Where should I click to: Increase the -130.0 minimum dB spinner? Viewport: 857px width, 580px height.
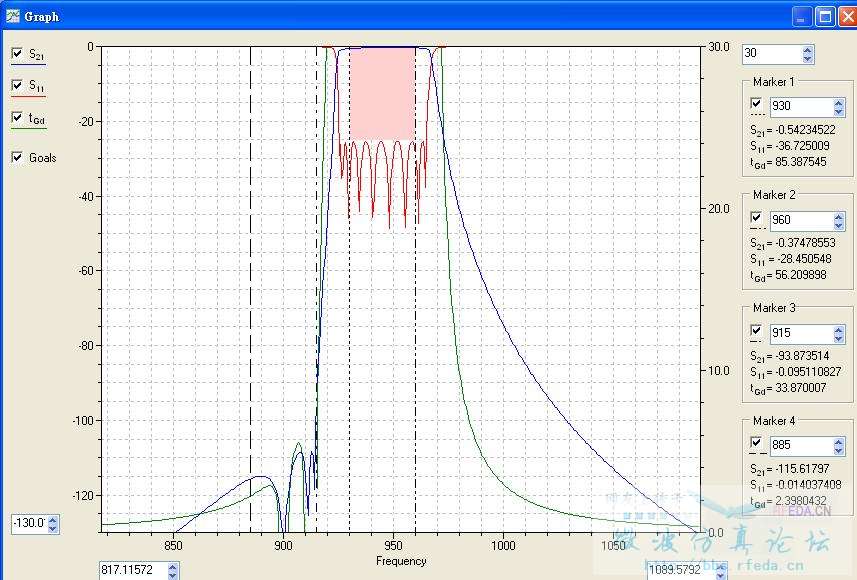click(52, 519)
